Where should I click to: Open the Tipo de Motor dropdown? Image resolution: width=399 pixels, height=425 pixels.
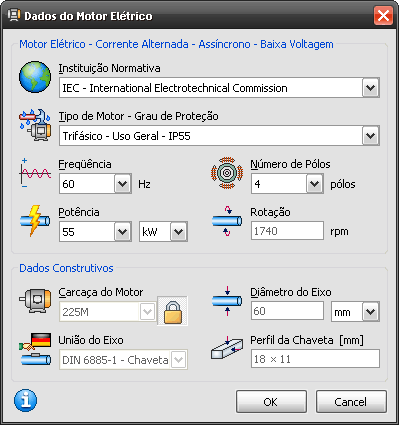371,136
